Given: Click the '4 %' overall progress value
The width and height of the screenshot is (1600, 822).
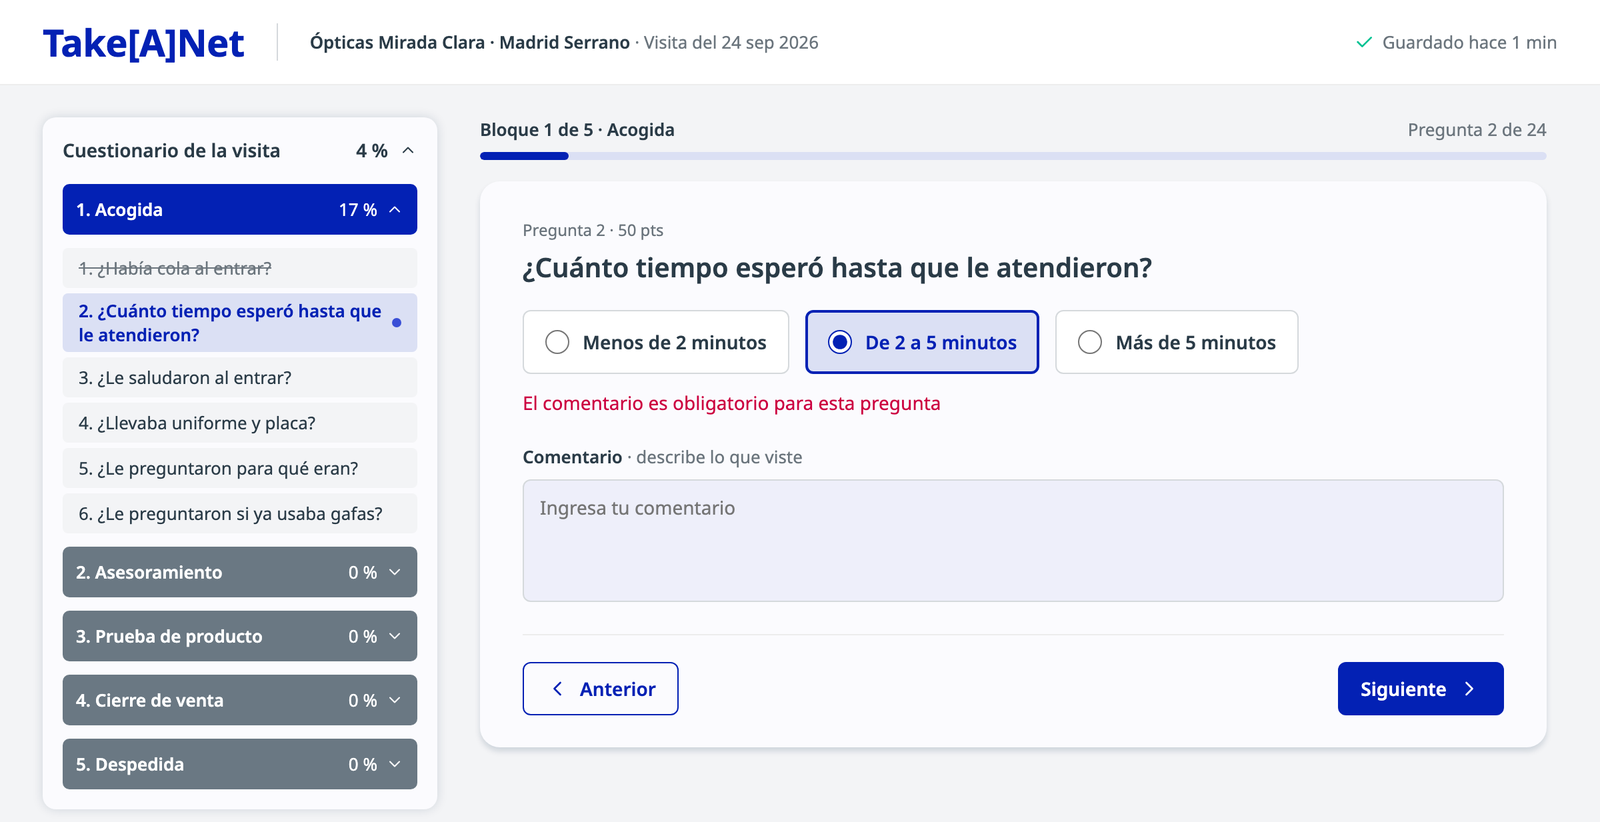Looking at the screenshot, I should 372,151.
